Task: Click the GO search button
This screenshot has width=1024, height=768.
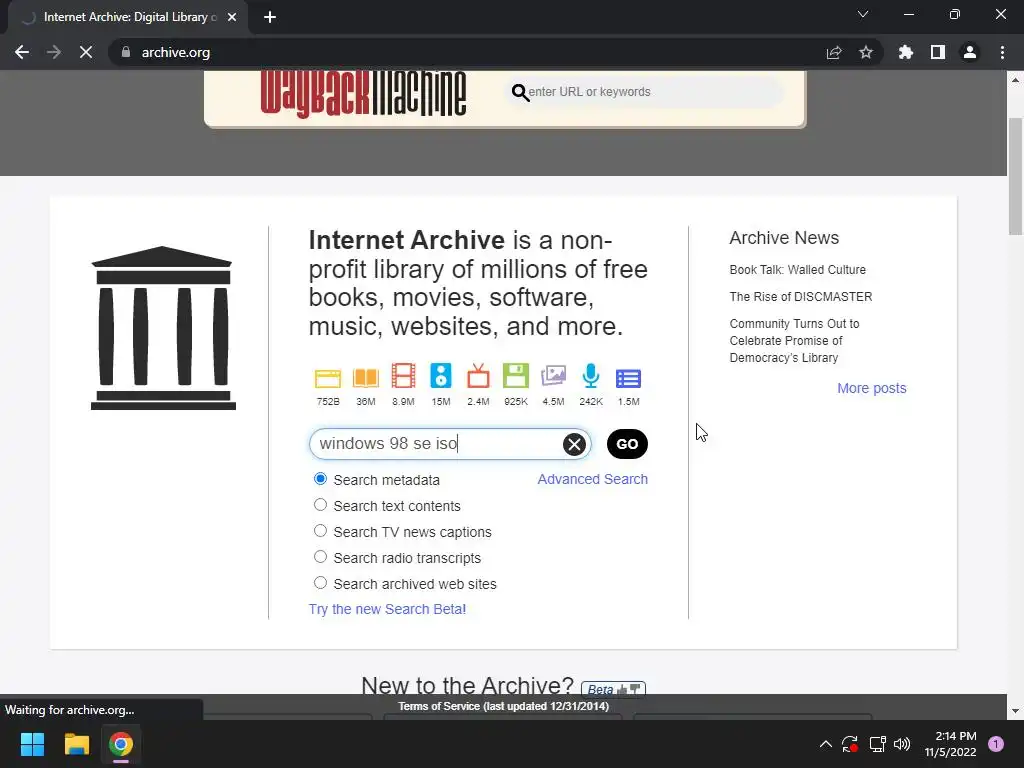Action: point(627,444)
